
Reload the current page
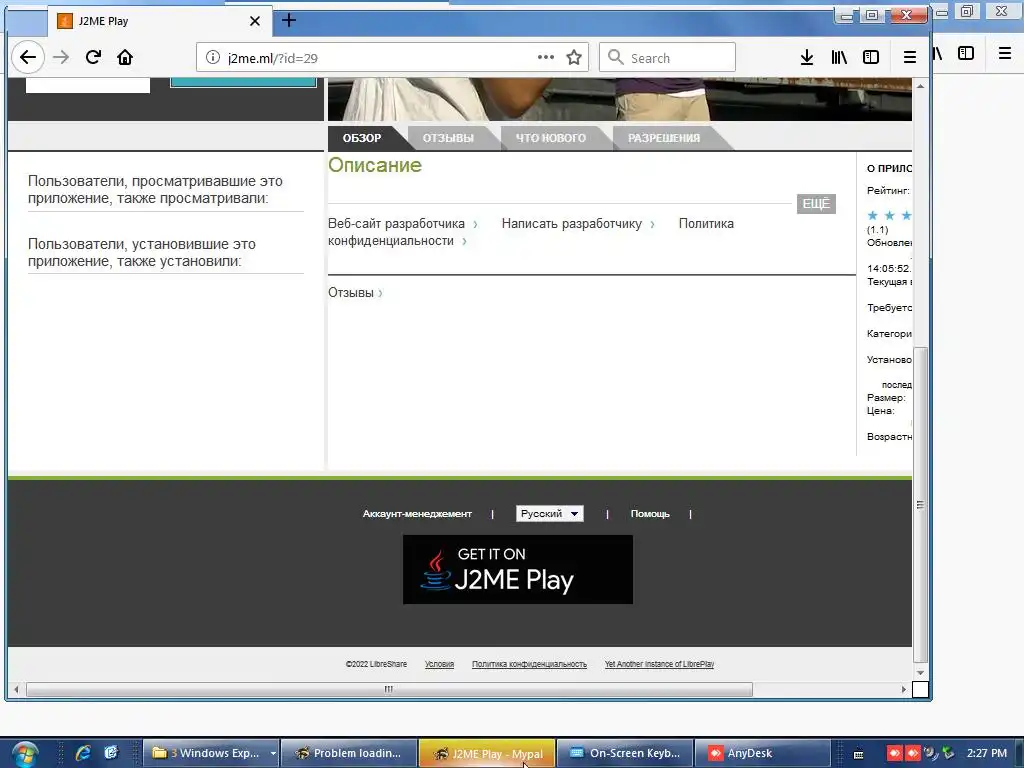pos(93,57)
